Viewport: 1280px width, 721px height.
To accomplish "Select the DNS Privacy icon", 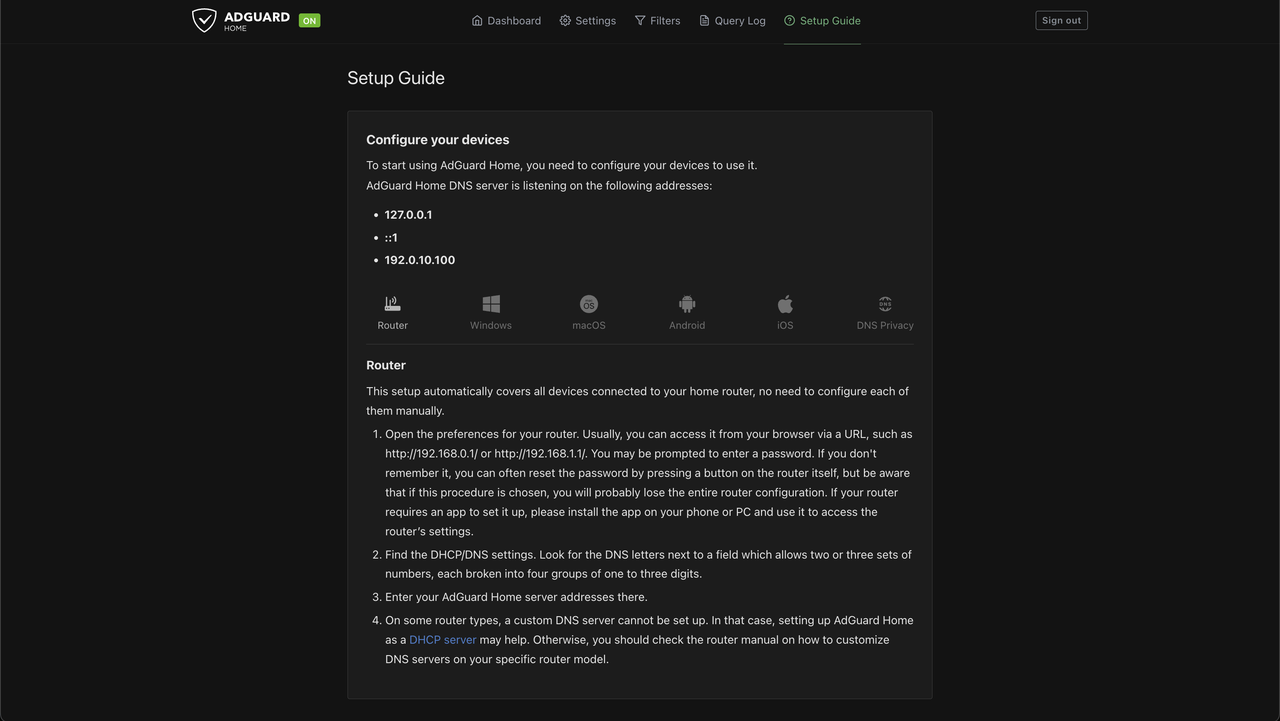I will [885, 304].
